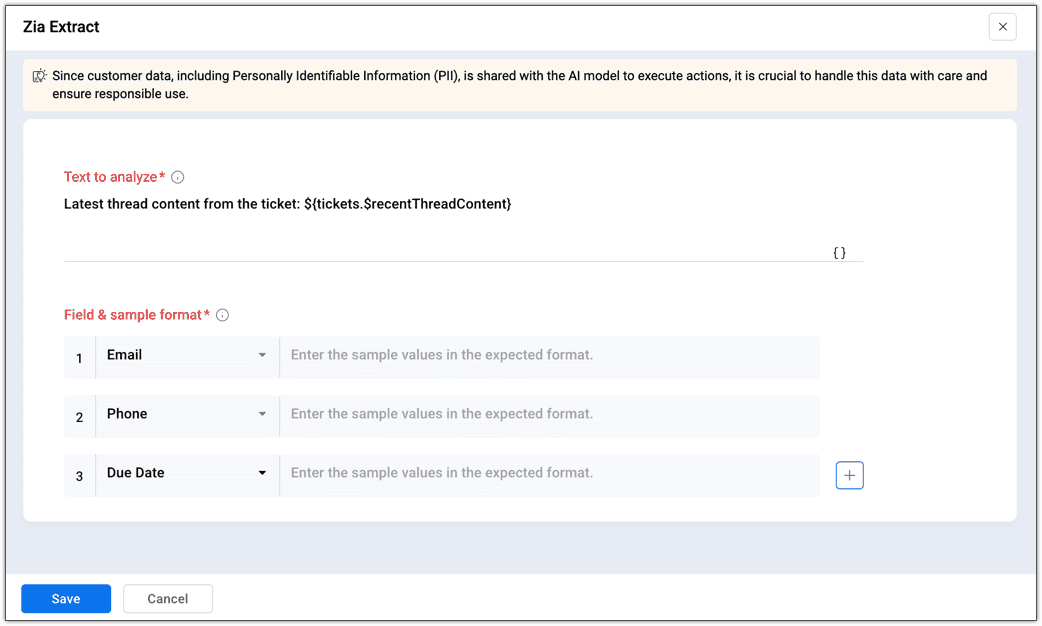Click into the Text to analyze content
The height and width of the screenshot is (626, 1042).
(288, 204)
